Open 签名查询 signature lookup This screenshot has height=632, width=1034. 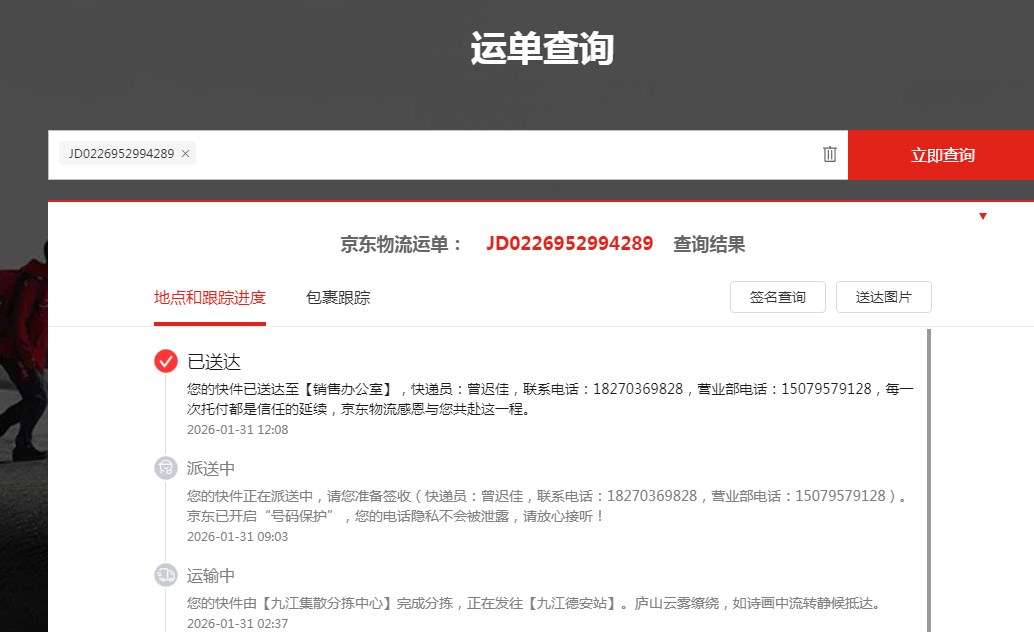[x=777, y=298]
